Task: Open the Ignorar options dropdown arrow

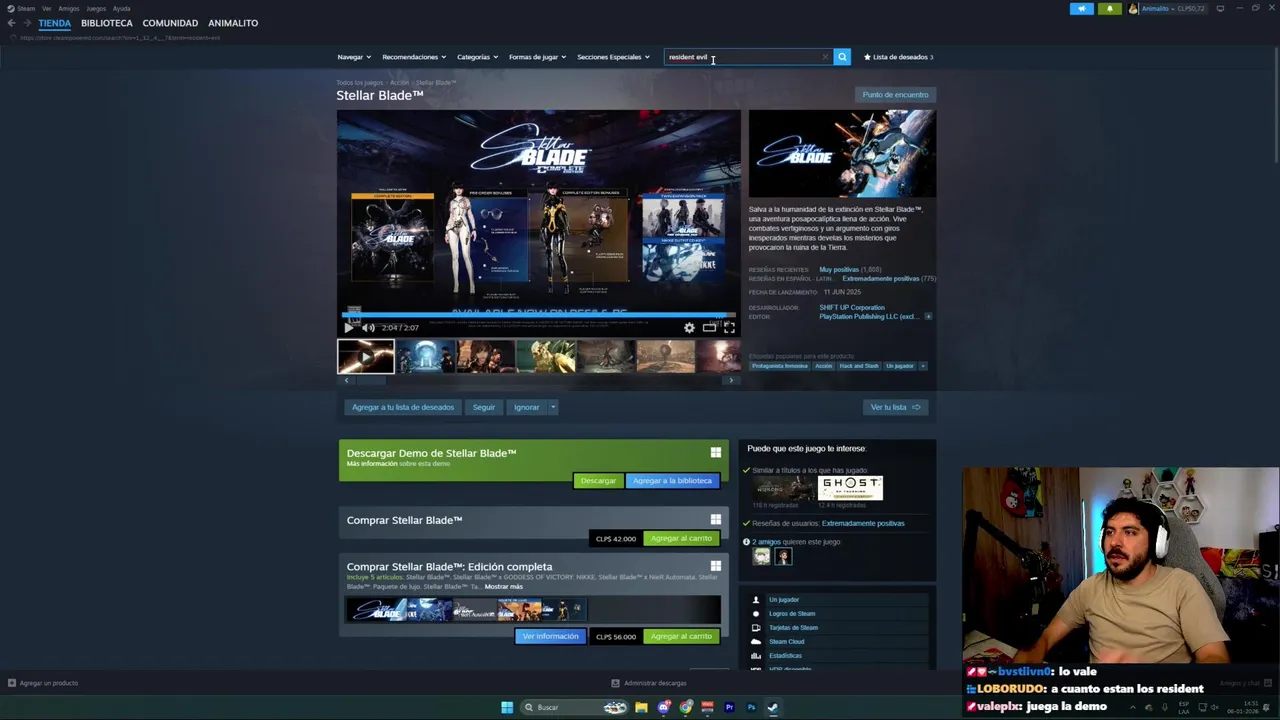Action: pos(553,407)
